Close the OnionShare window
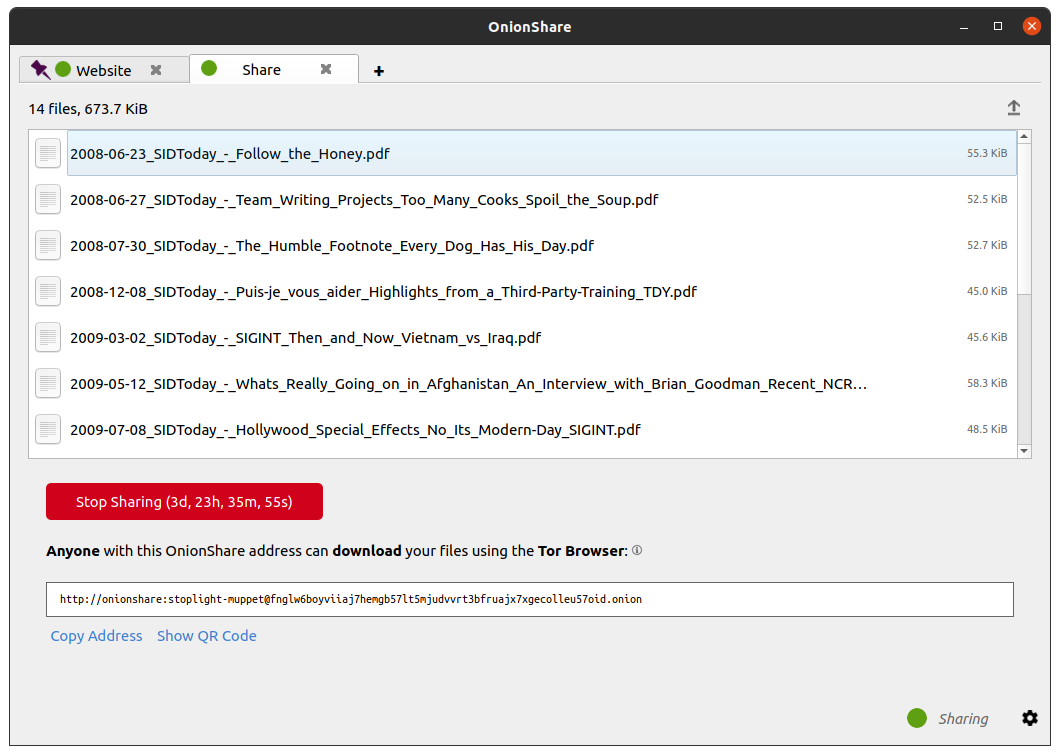 (x=1032, y=26)
